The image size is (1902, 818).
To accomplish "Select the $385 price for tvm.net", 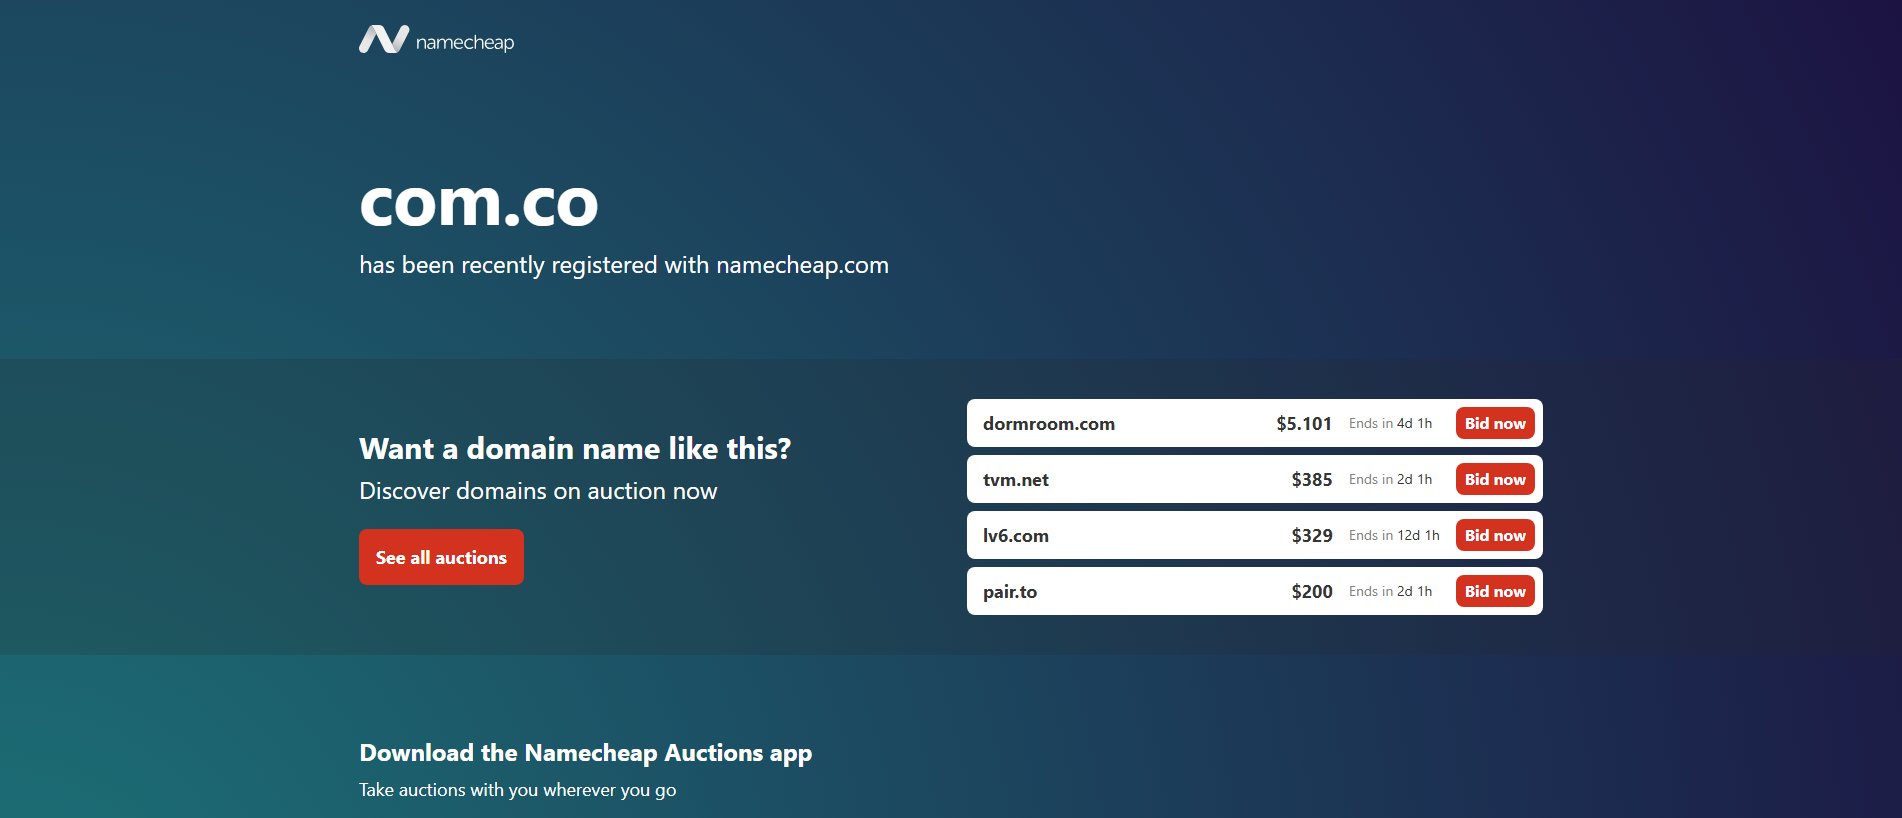I will (1312, 479).
